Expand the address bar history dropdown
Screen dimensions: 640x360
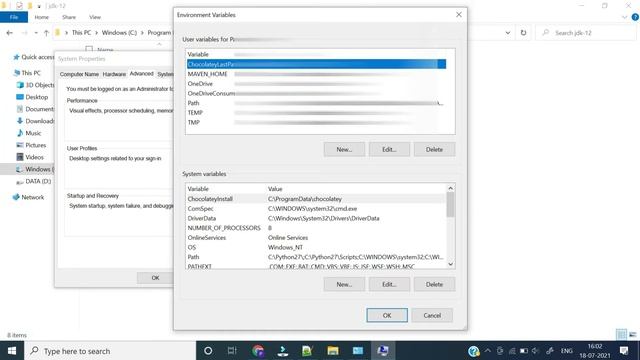pyautogui.click(x=508, y=33)
